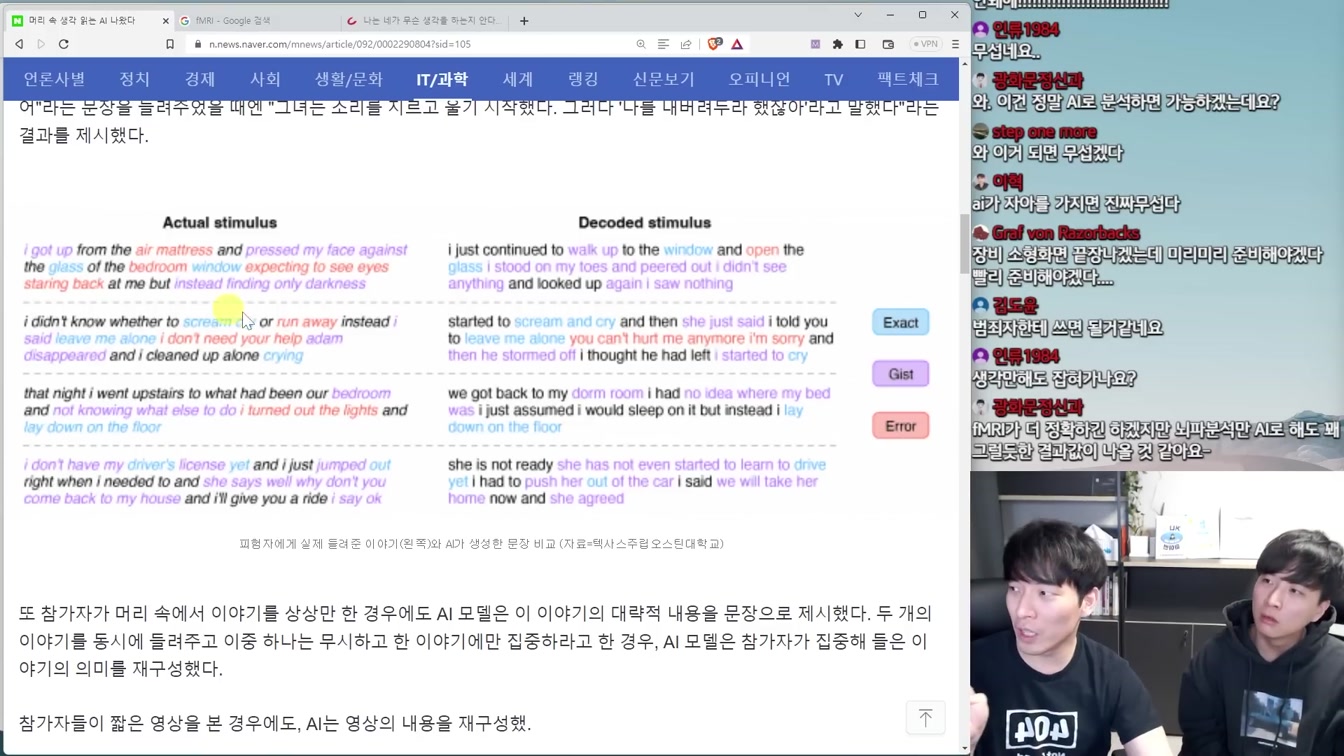This screenshot has width=1344, height=756.
Task: Open the 경제 category
Action: pyautogui.click(x=200, y=79)
